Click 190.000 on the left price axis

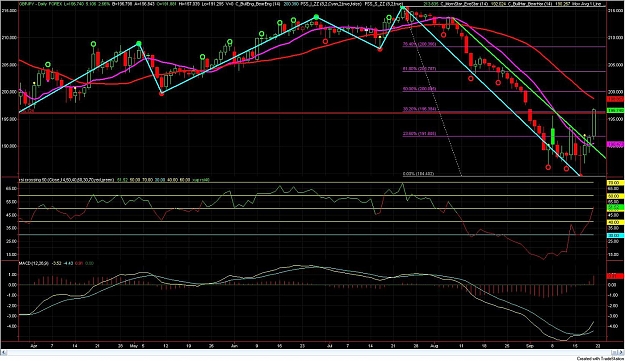10,146
